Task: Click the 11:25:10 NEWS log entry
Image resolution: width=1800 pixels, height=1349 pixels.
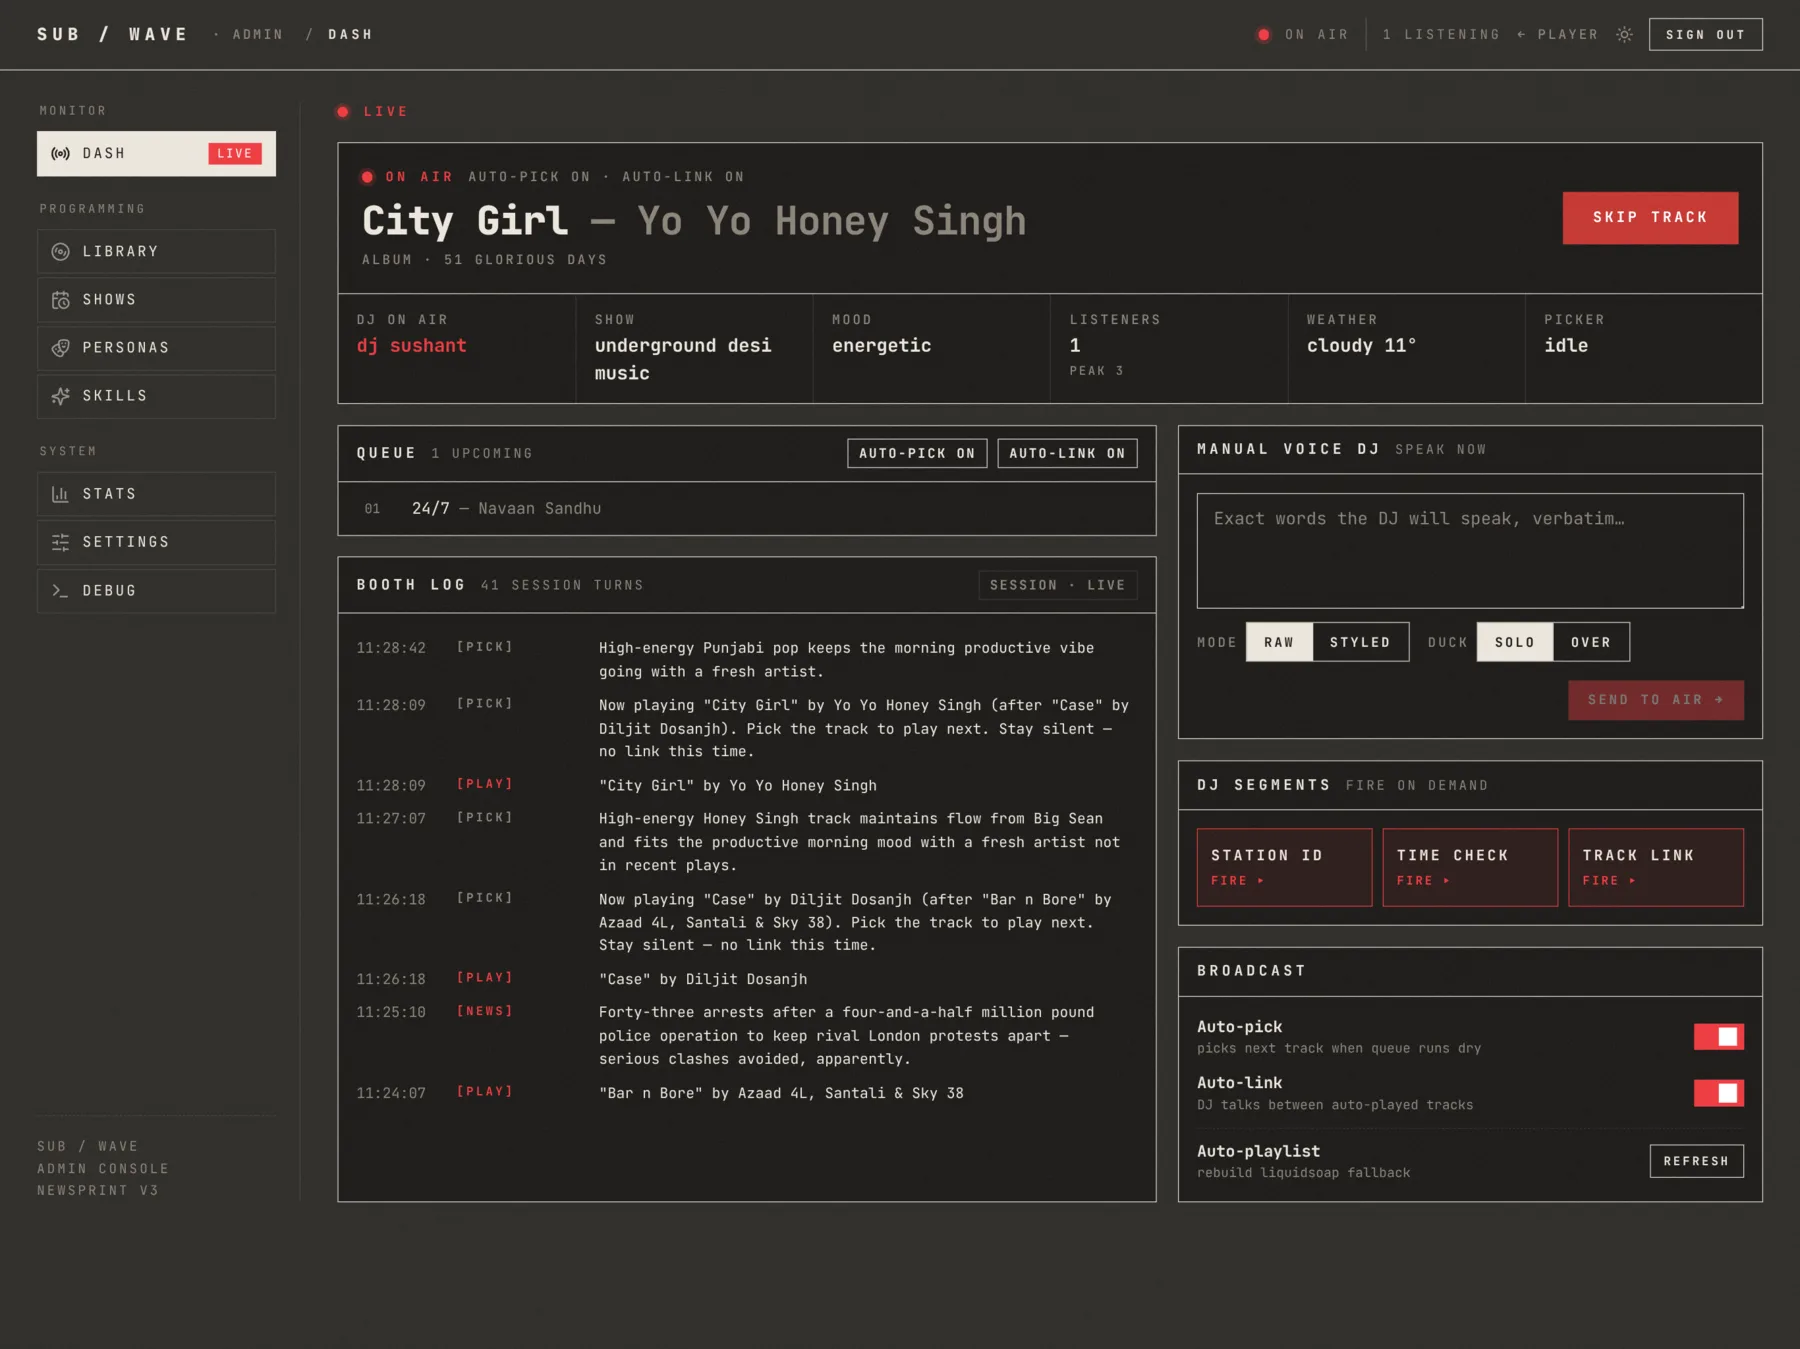Action: (x=746, y=1036)
